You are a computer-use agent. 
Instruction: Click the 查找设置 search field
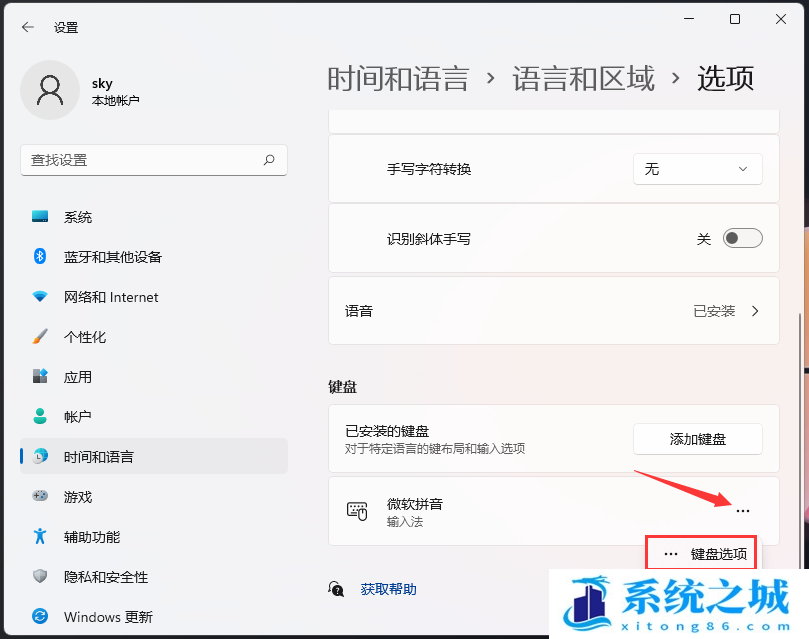click(154, 160)
